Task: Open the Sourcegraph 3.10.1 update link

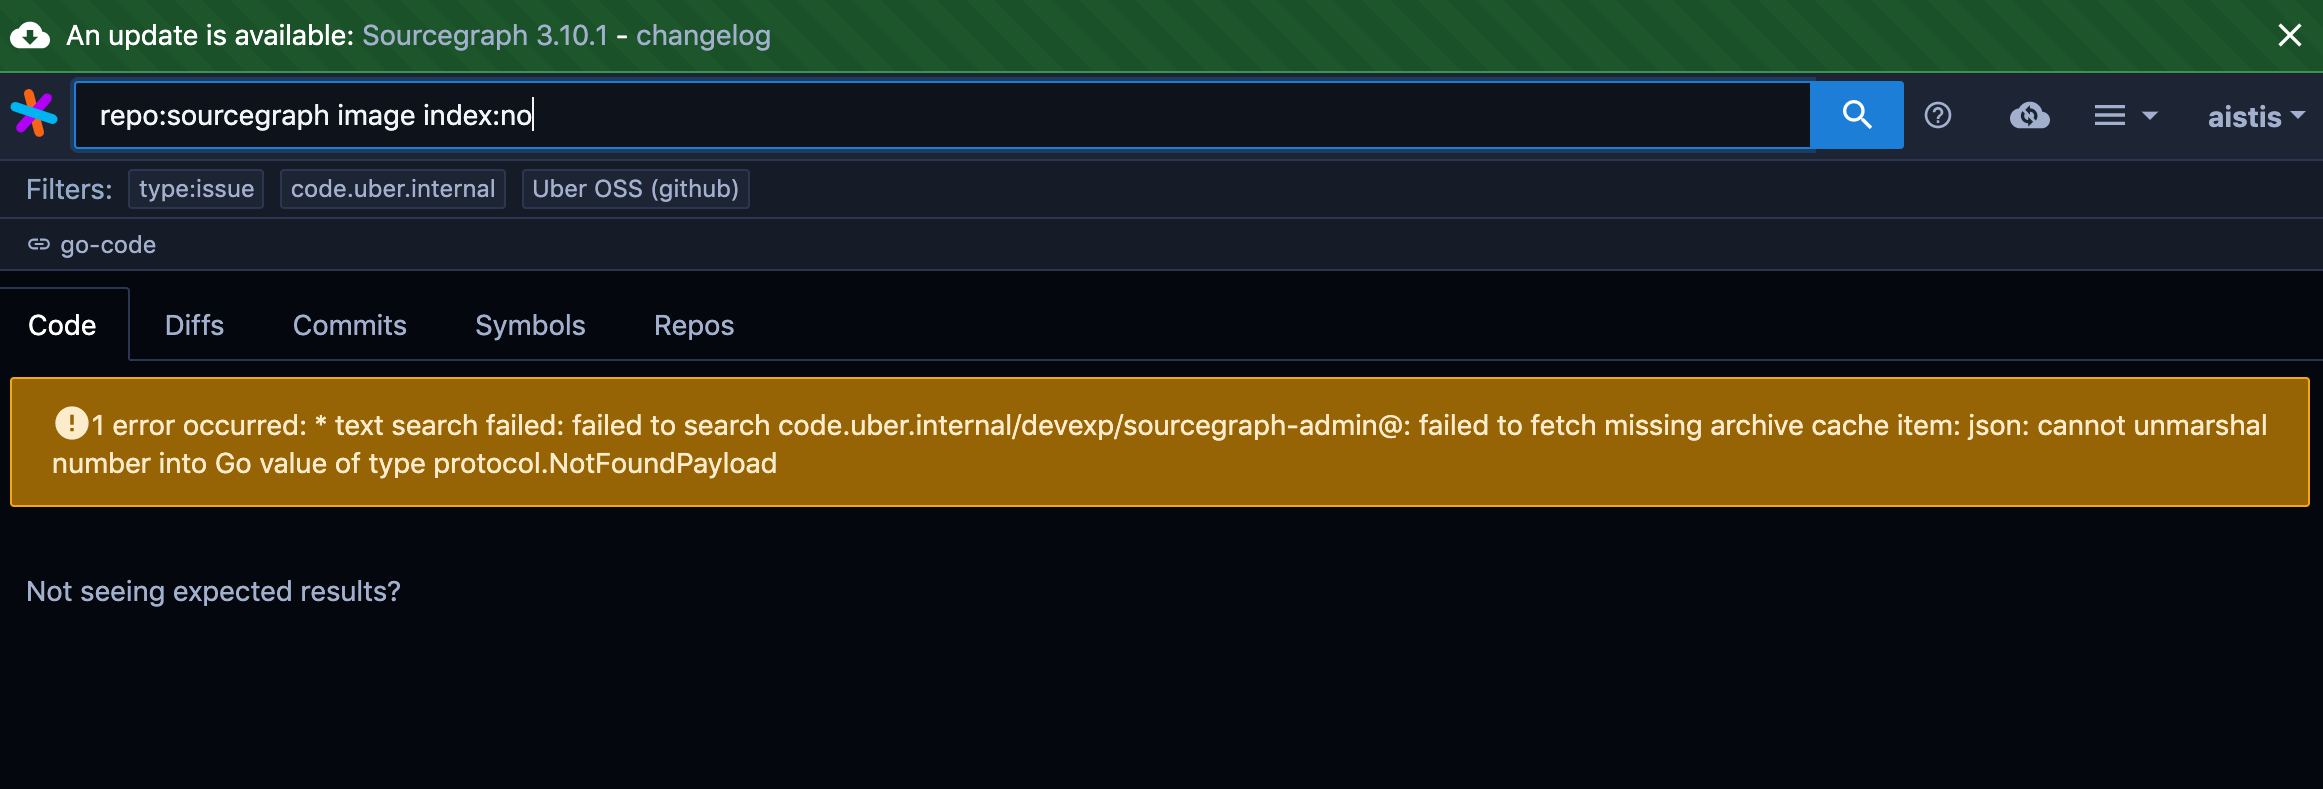Action: [485, 36]
